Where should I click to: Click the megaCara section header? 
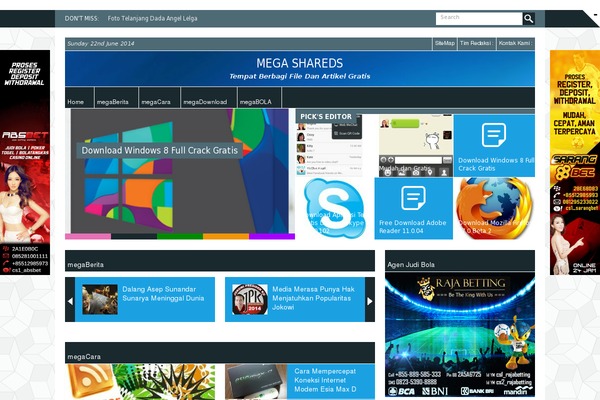[x=220, y=353]
